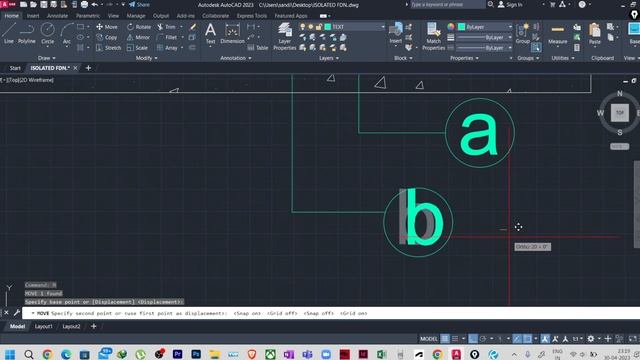Activate the Scale command
The height and width of the screenshot is (360, 640).
137,48
